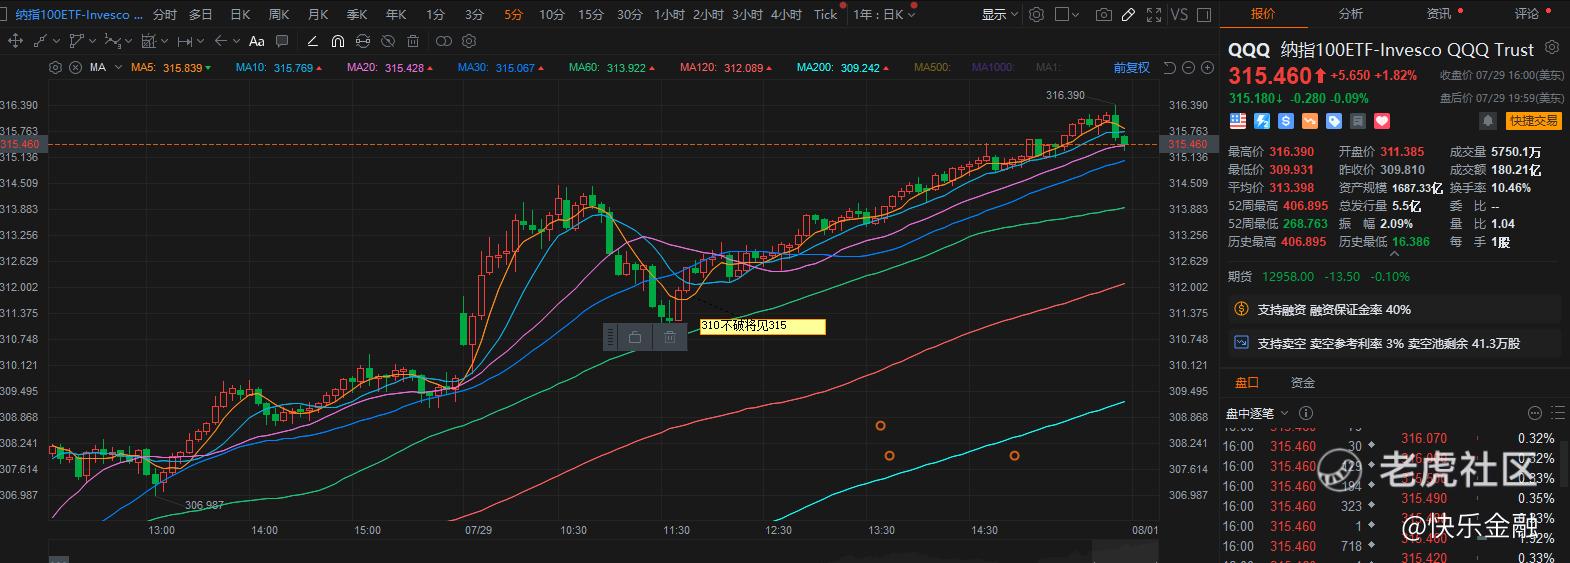Open the 1年:日K range dropdown
Image resolution: width=1570 pixels, height=563 pixels.
pos(884,14)
